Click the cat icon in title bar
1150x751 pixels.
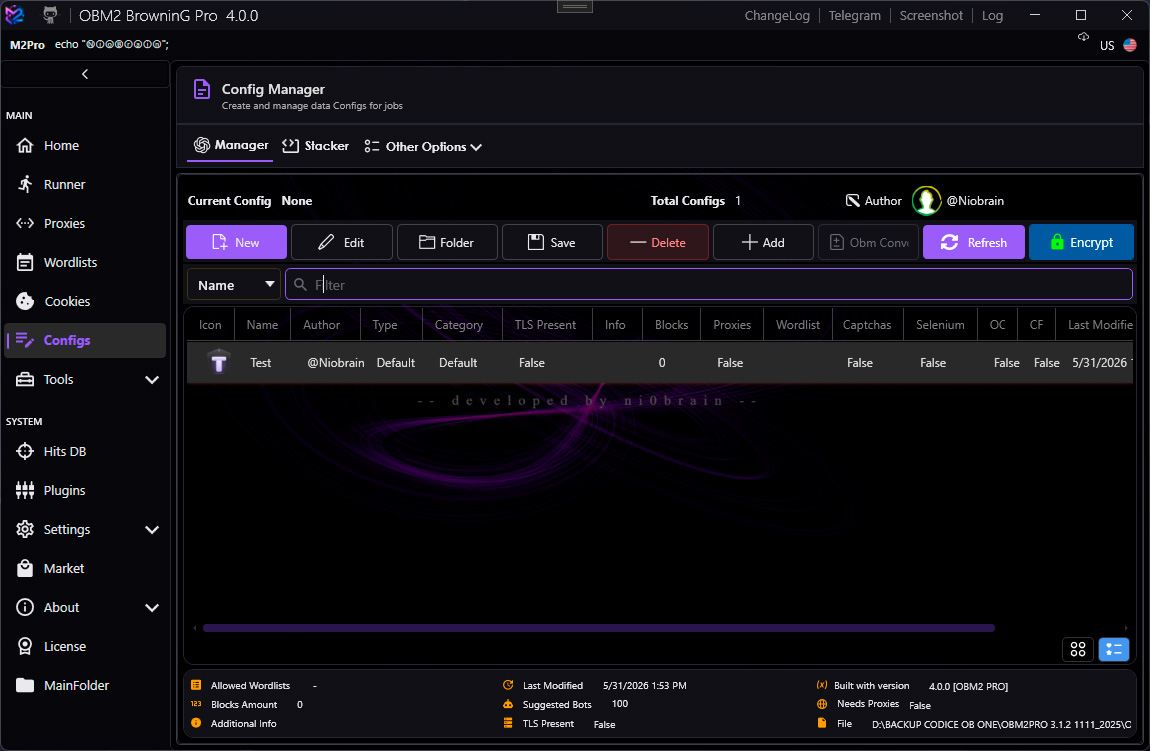coord(50,15)
